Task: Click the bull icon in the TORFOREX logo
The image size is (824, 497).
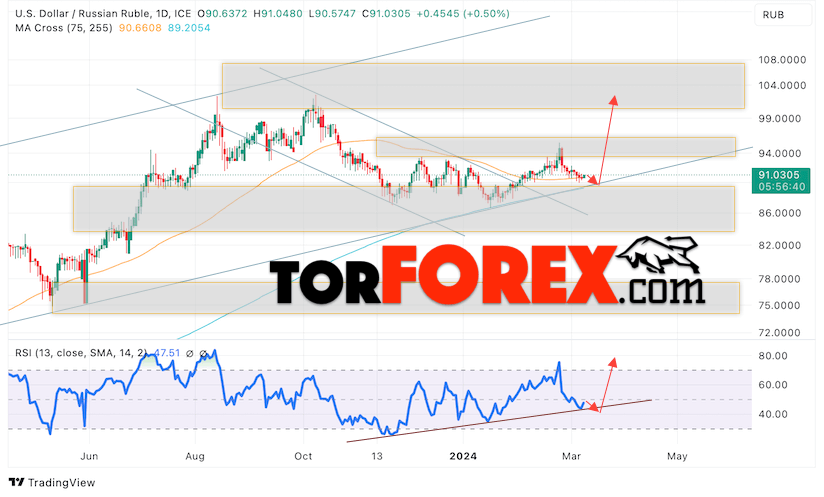Action: tap(657, 255)
